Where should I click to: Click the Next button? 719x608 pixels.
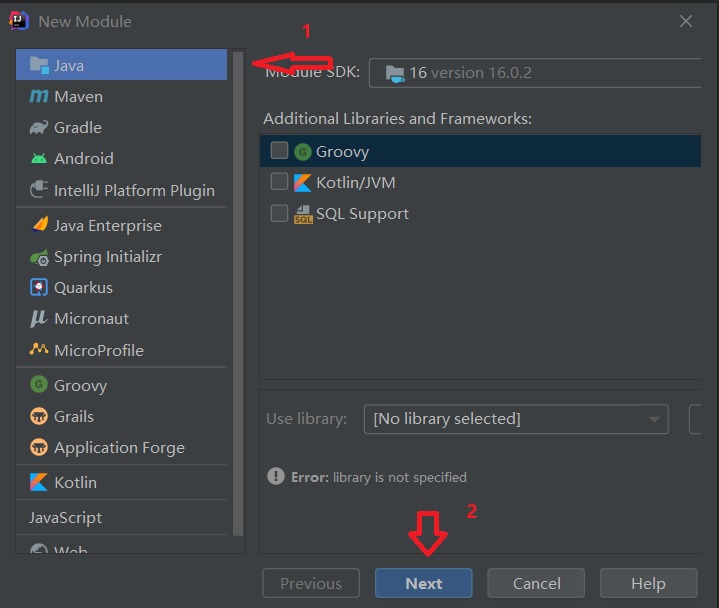423,584
